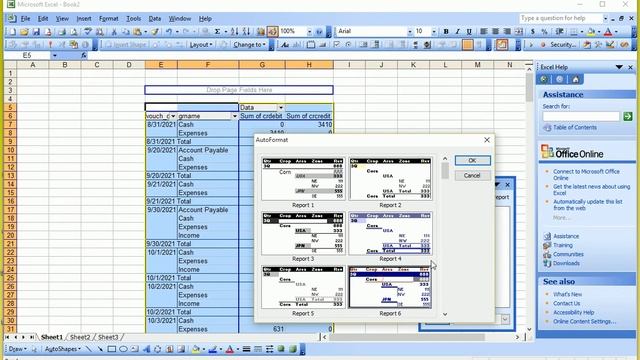
Task: Open the Tools menu
Action: [133, 19]
